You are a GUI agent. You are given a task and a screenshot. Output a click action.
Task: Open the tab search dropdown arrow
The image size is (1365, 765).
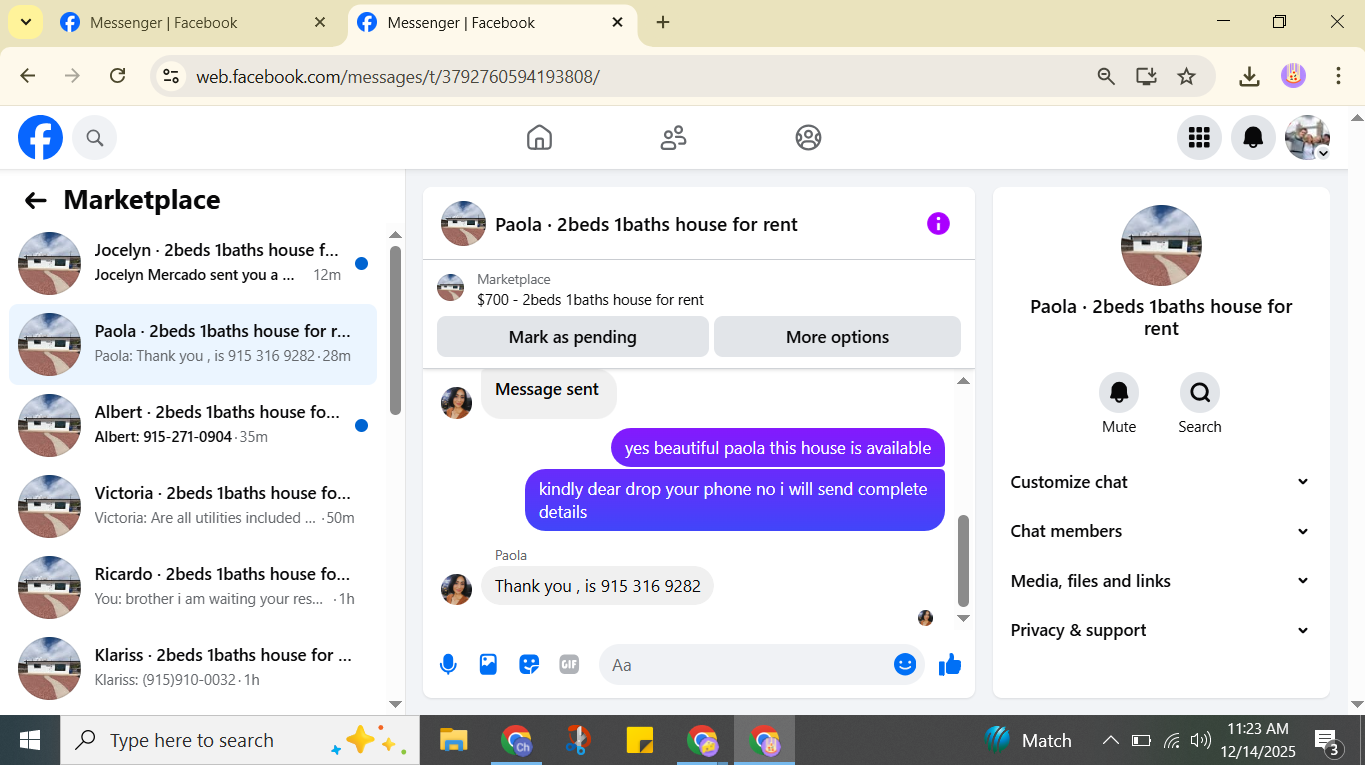point(24,23)
